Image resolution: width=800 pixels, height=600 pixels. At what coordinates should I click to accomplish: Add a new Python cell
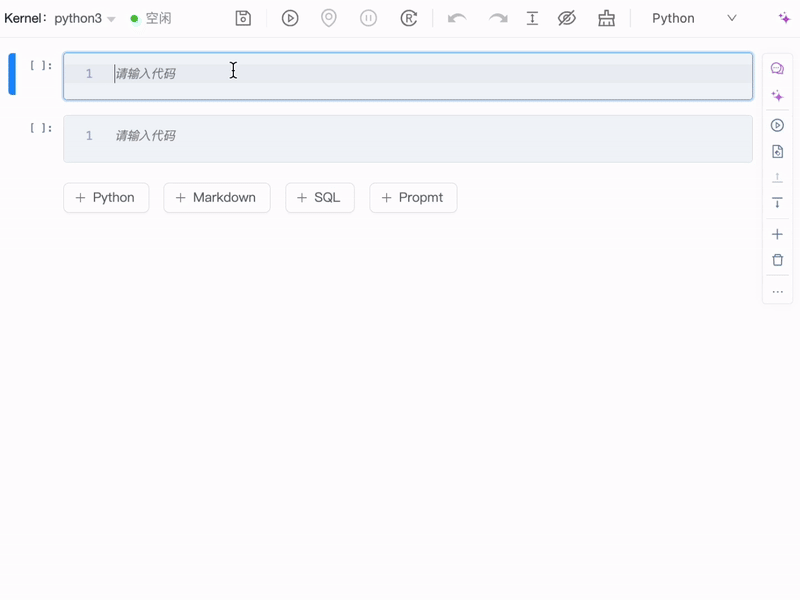[105, 198]
